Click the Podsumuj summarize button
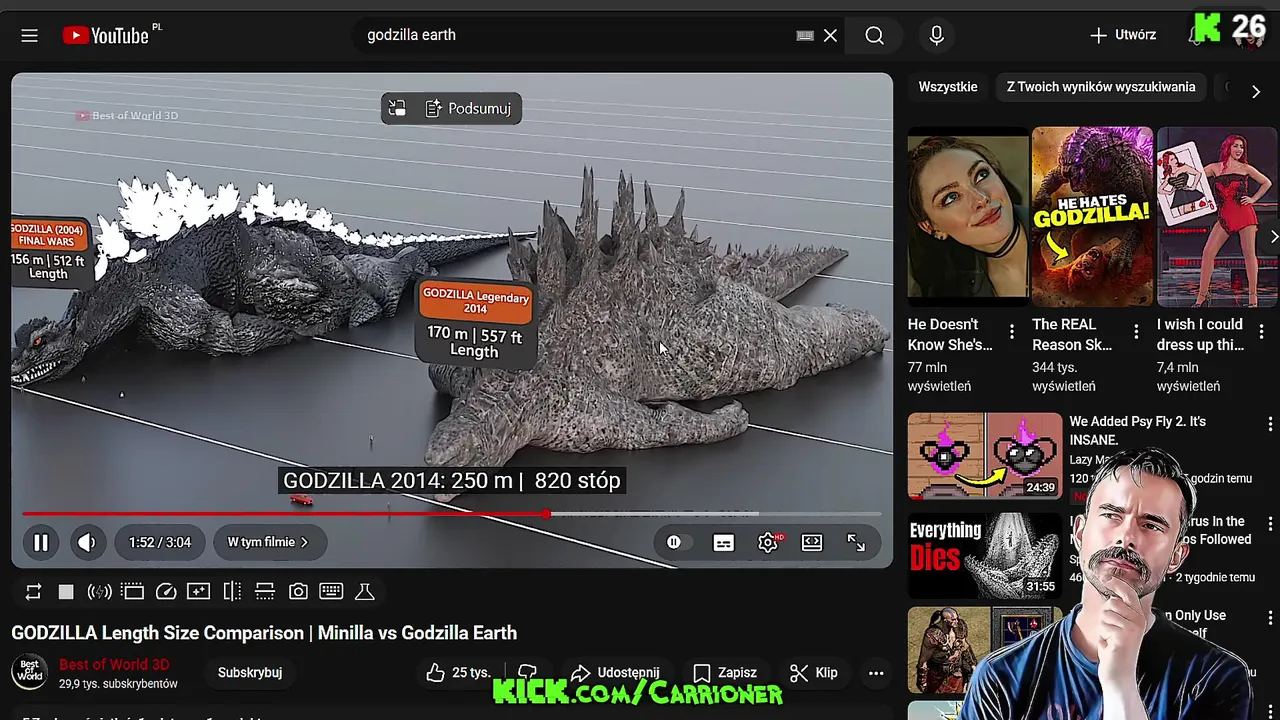This screenshot has height=720, width=1280. [x=468, y=108]
